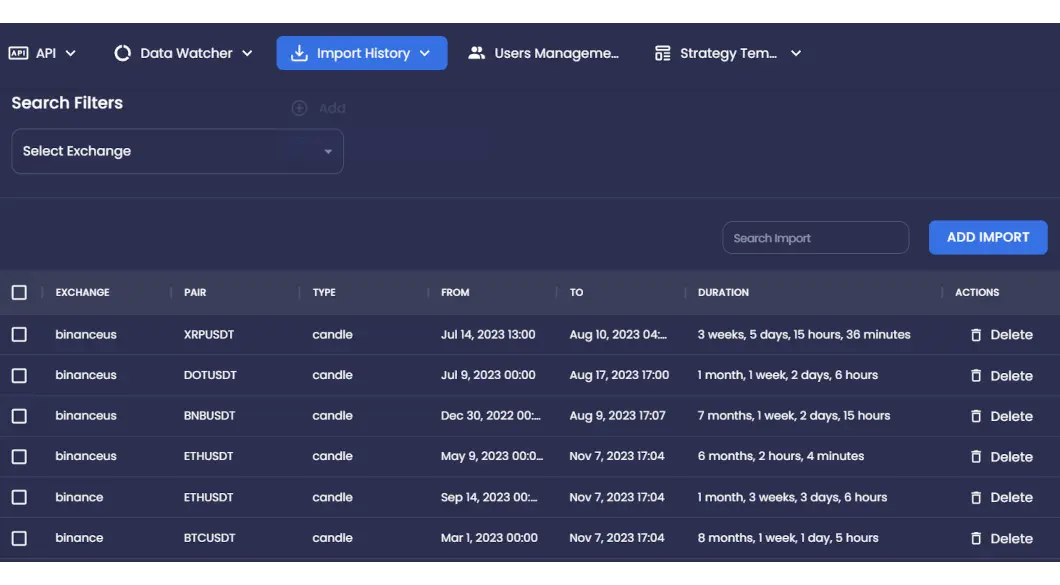Click the Users Management people icon
The width and height of the screenshot is (1060, 585).
click(x=477, y=53)
